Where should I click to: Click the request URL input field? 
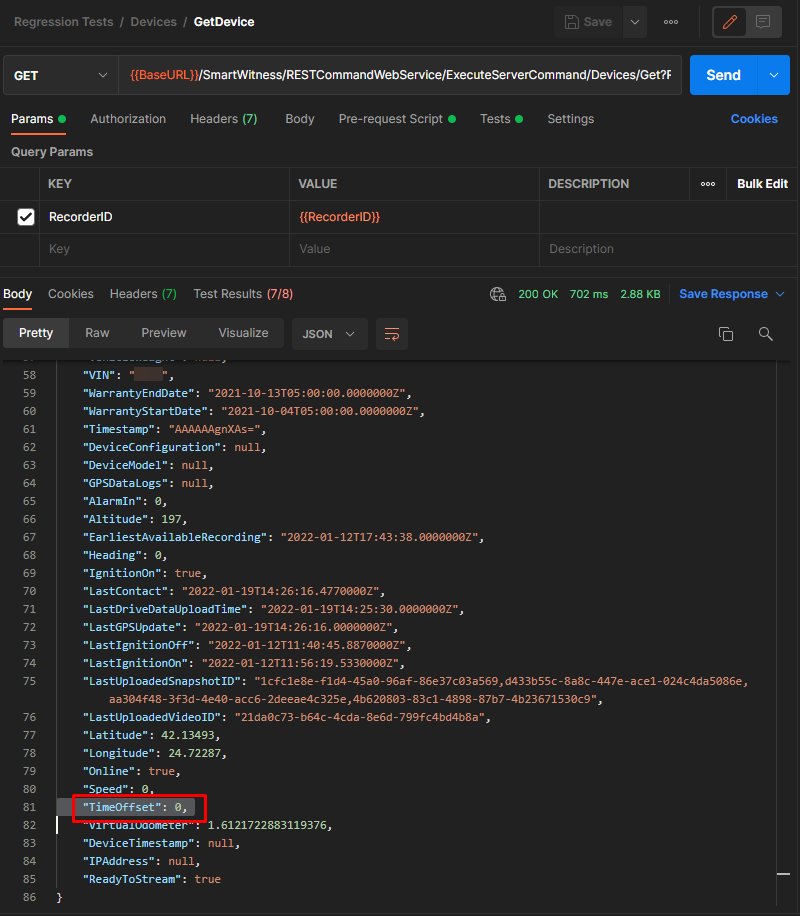(x=400, y=74)
